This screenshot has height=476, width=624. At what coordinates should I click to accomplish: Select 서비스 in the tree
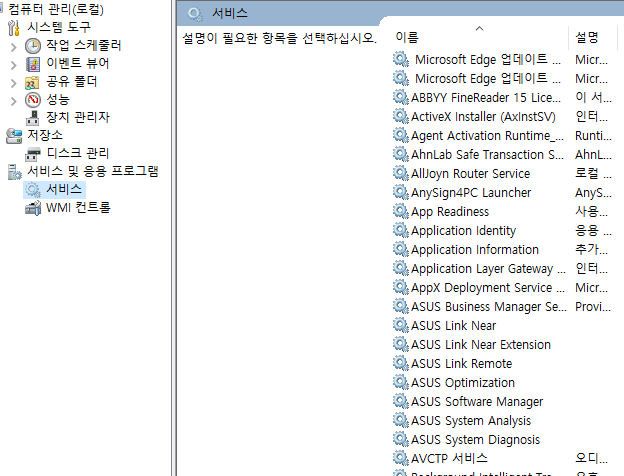[64, 189]
